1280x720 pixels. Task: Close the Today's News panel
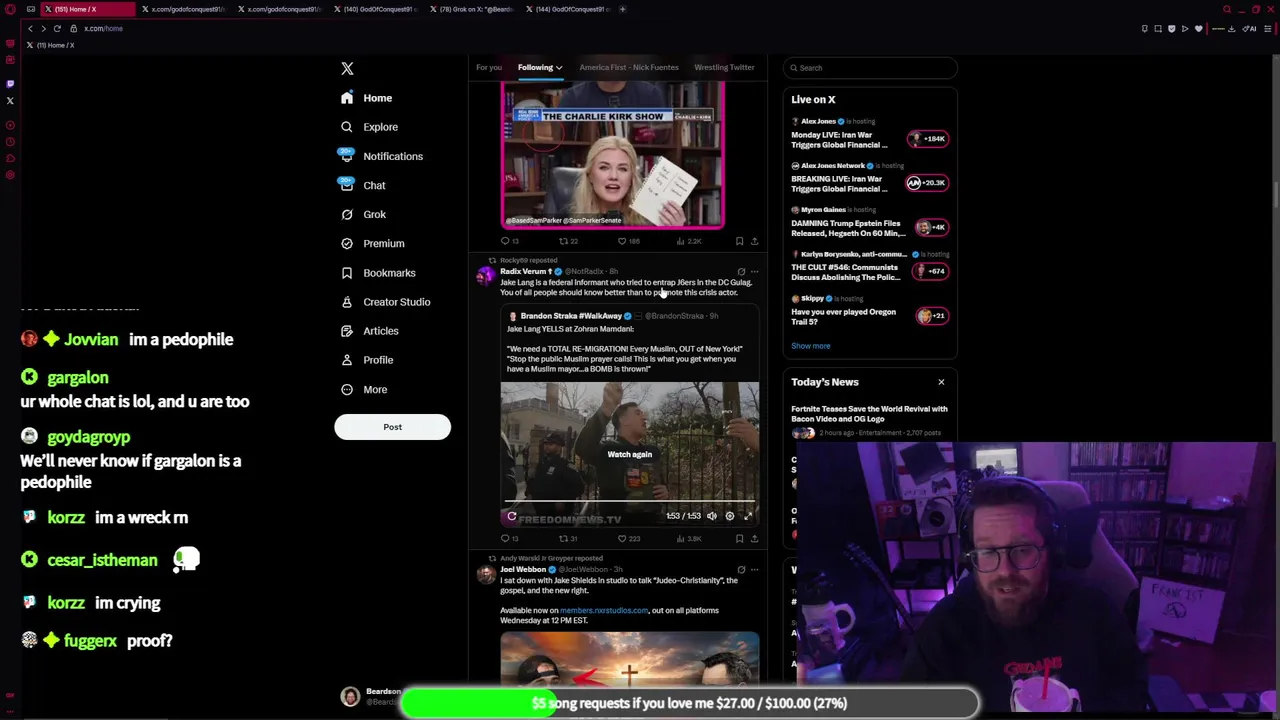pyautogui.click(x=941, y=382)
